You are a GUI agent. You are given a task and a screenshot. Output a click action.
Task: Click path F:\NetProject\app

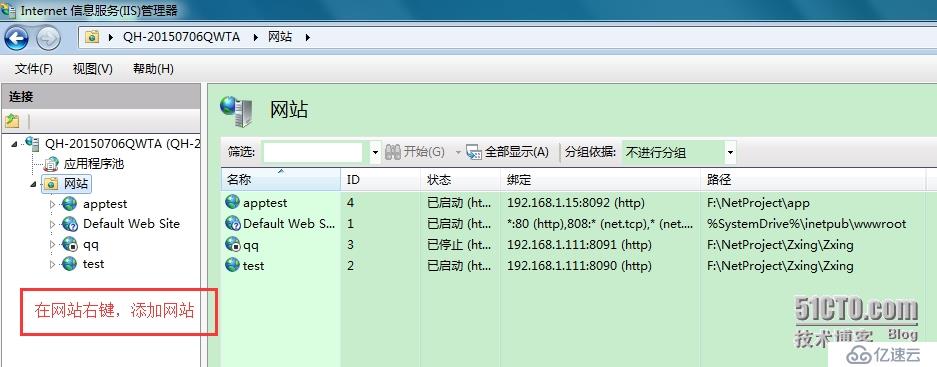[x=758, y=203]
